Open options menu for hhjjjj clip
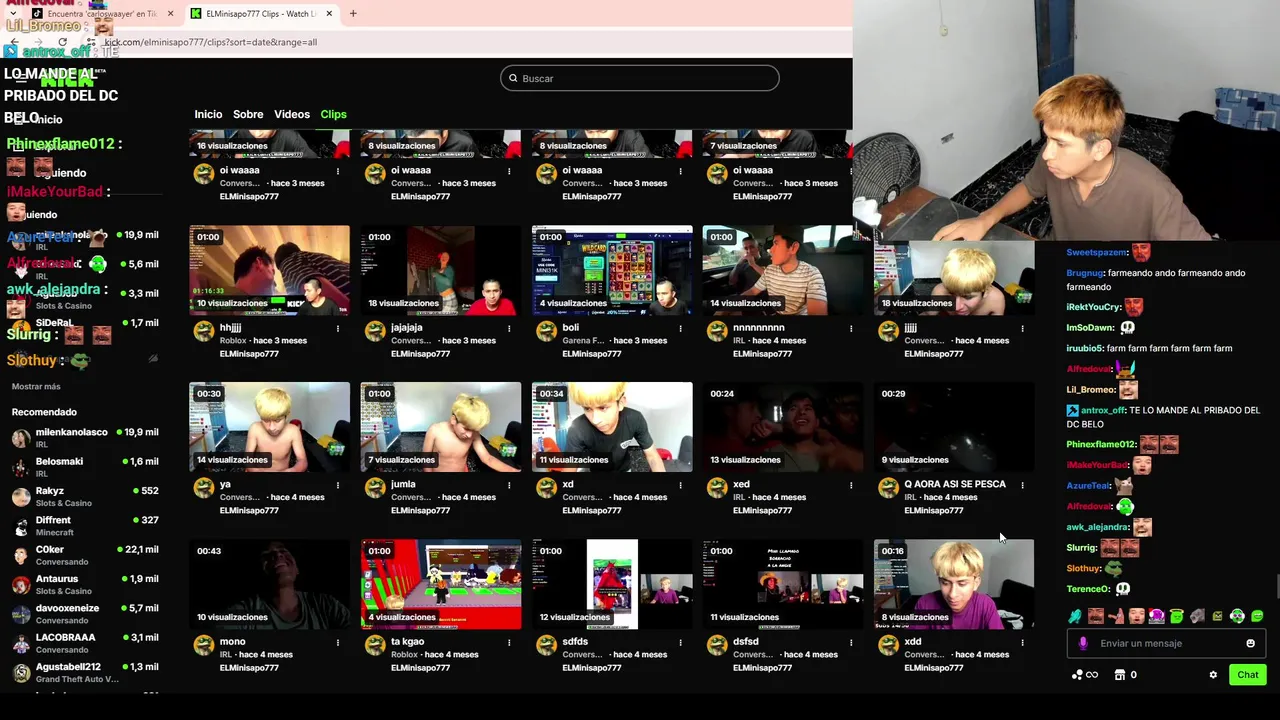 (338, 328)
